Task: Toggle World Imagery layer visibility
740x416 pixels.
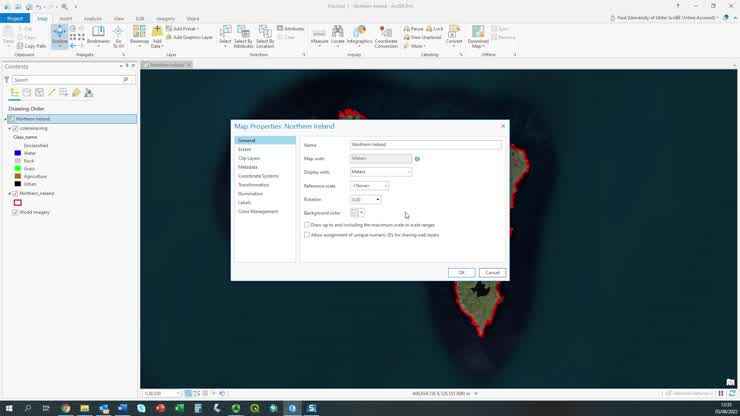Action: click(x=15, y=212)
